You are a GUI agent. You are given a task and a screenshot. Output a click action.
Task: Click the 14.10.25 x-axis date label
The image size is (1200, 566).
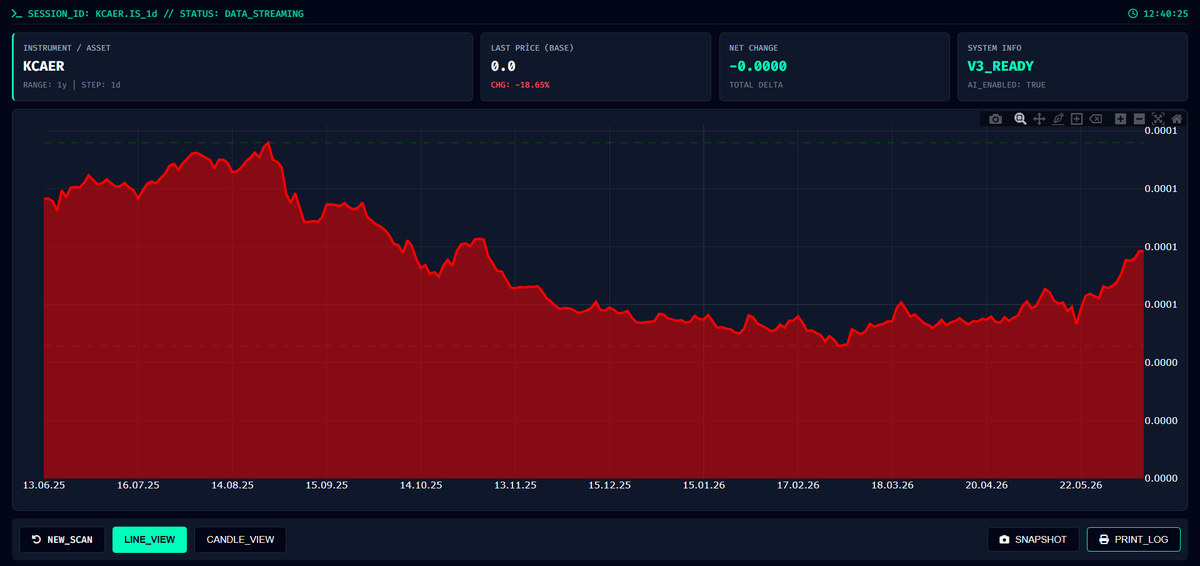[x=421, y=485]
